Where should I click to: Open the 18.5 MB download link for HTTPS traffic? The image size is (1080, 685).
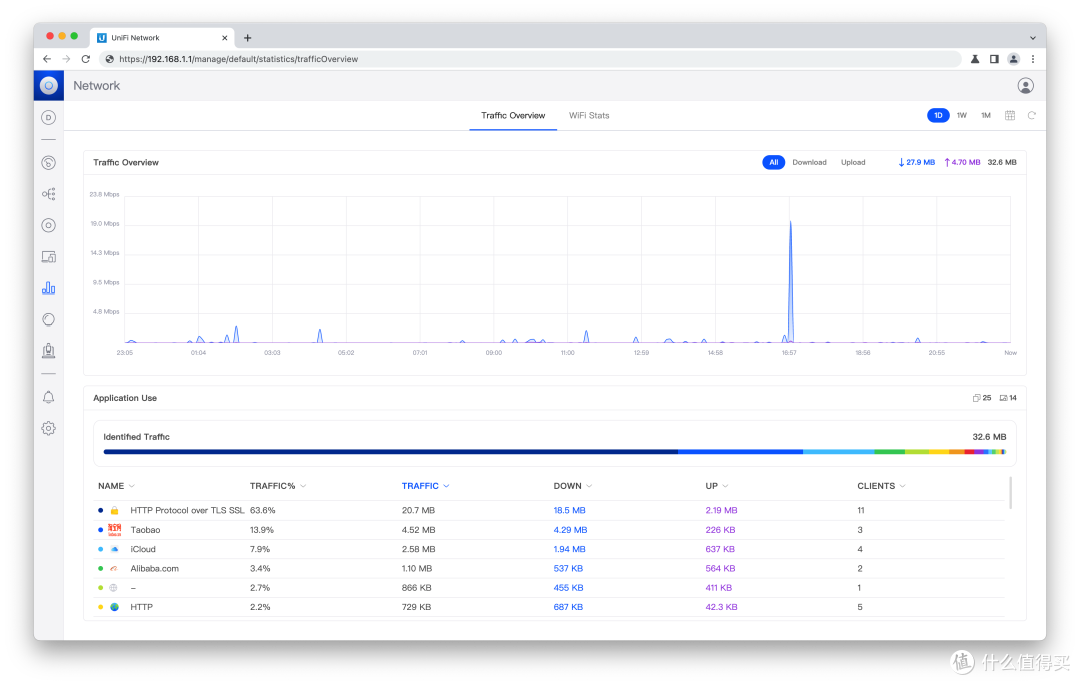pos(568,510)
